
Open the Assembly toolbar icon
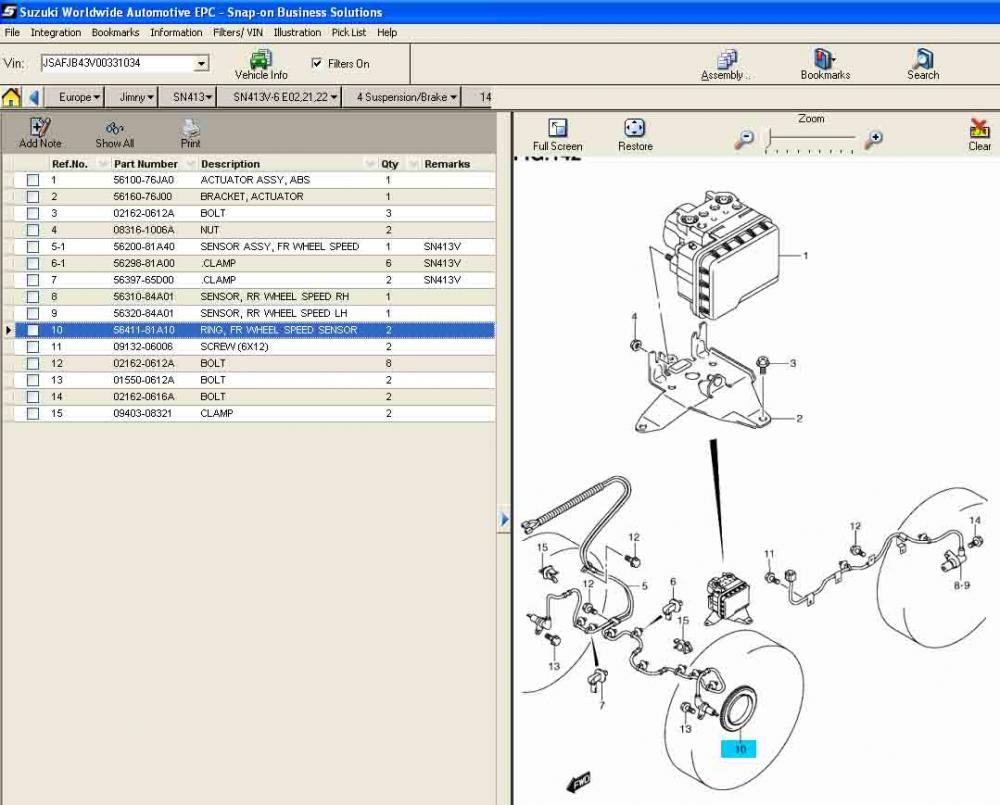pos(726,60)
